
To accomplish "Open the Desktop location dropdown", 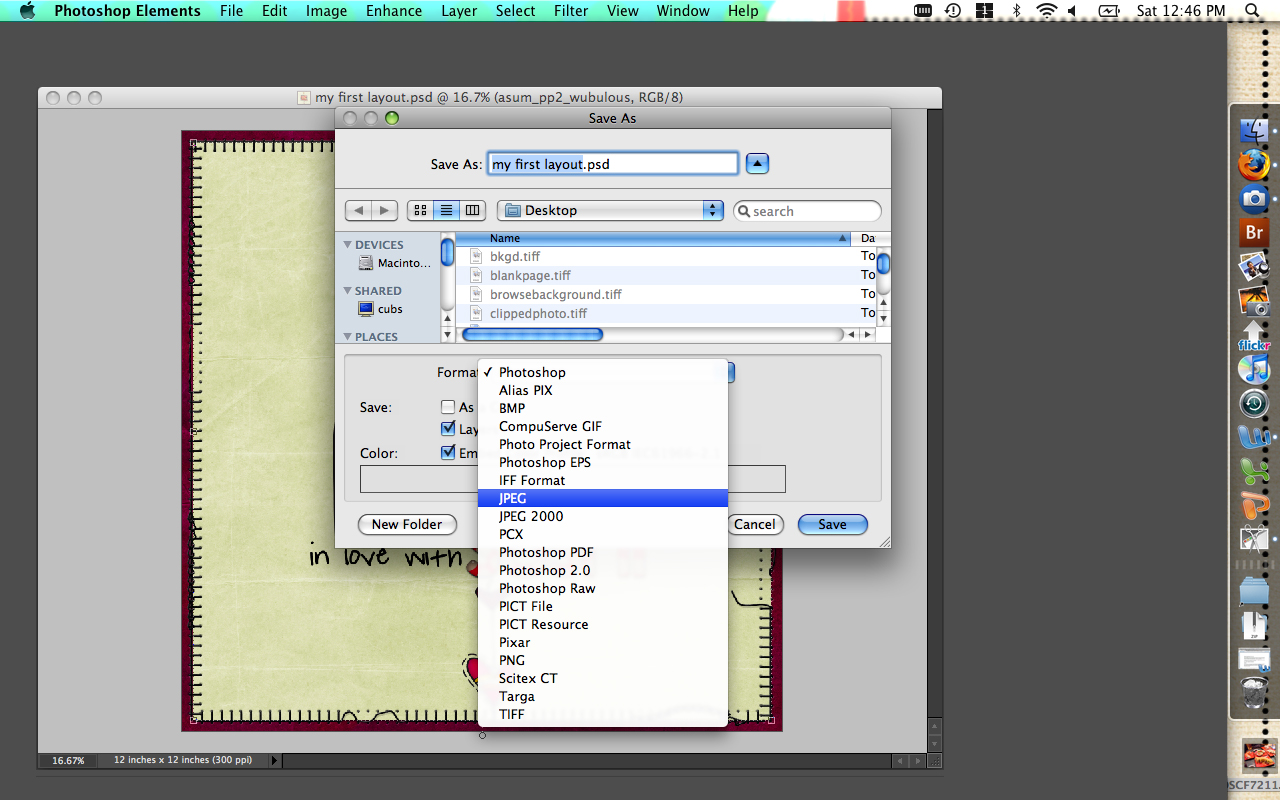I will (610, 210).
